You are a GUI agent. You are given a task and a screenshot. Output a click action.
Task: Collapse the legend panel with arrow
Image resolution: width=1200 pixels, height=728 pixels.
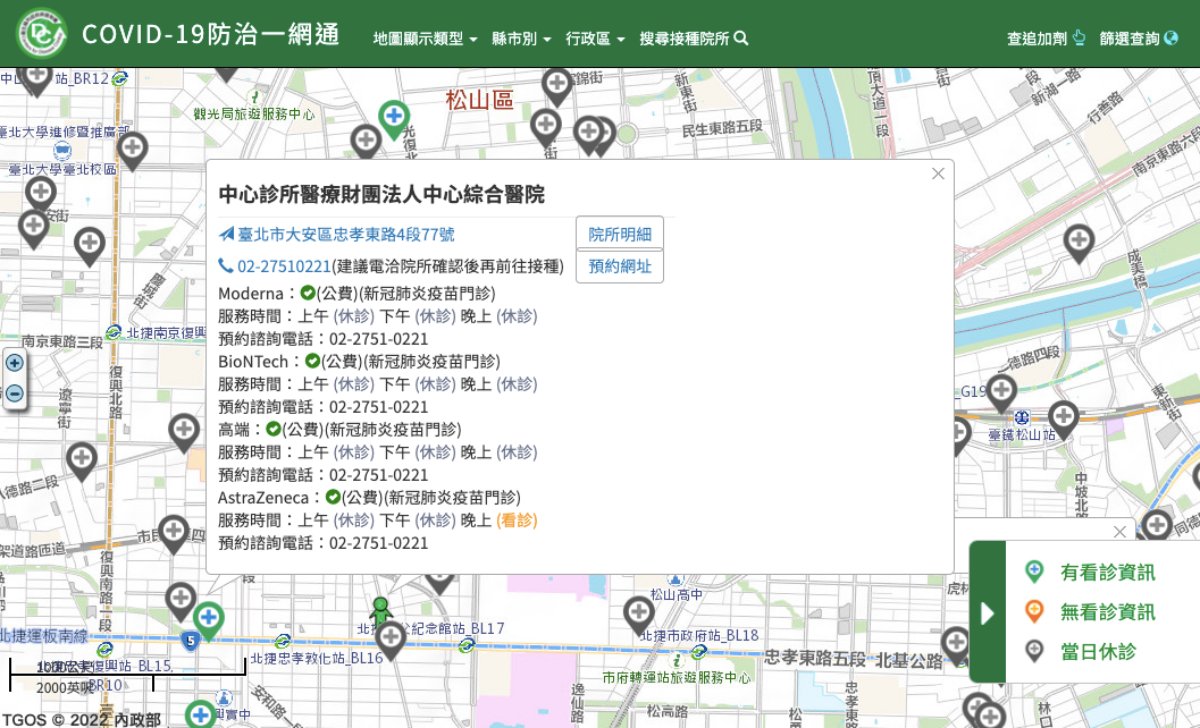pyautogui.click(x=988, y=612)
